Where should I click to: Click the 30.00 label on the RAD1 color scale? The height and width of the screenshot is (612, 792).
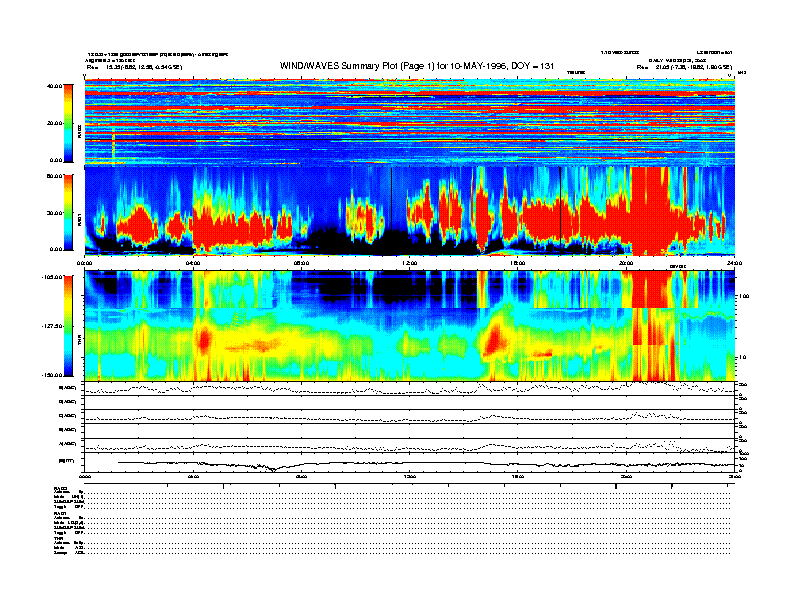pyautogui.click(x=54, y=213)
